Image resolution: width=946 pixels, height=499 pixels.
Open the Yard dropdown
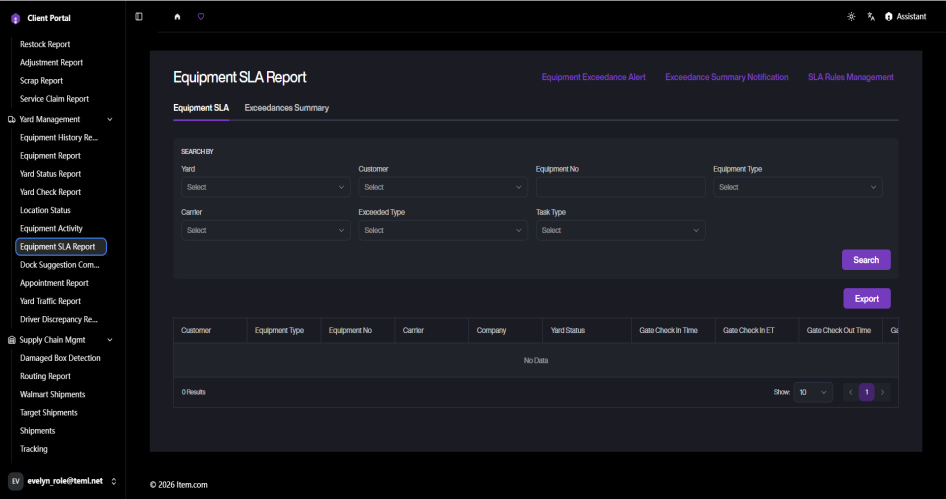(265, 187)
